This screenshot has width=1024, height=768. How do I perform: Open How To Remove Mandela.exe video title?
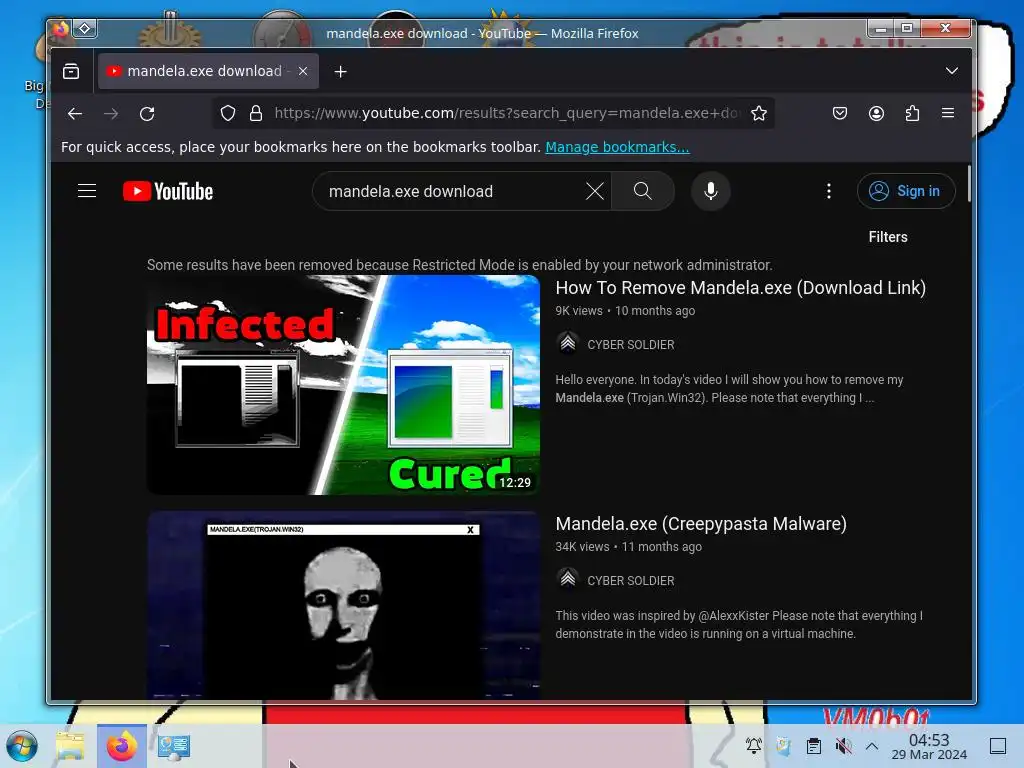click(741, 288)
